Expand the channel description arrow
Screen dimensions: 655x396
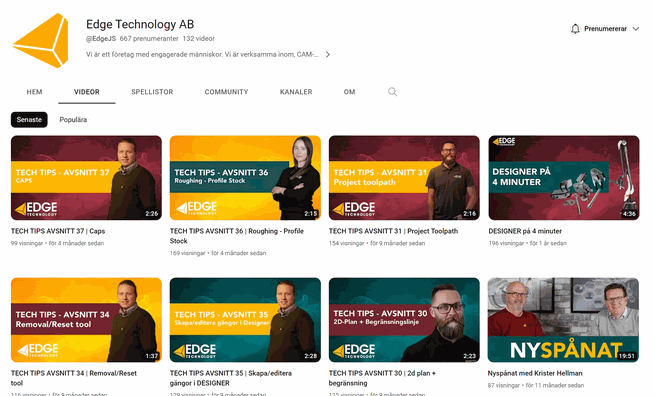(x=328, y=54)
